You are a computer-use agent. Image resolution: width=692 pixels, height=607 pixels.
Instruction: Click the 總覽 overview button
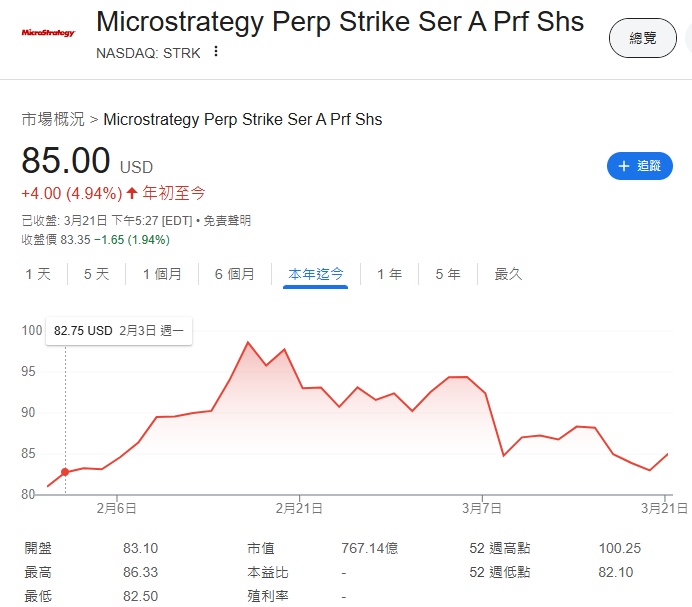(642, 38)
